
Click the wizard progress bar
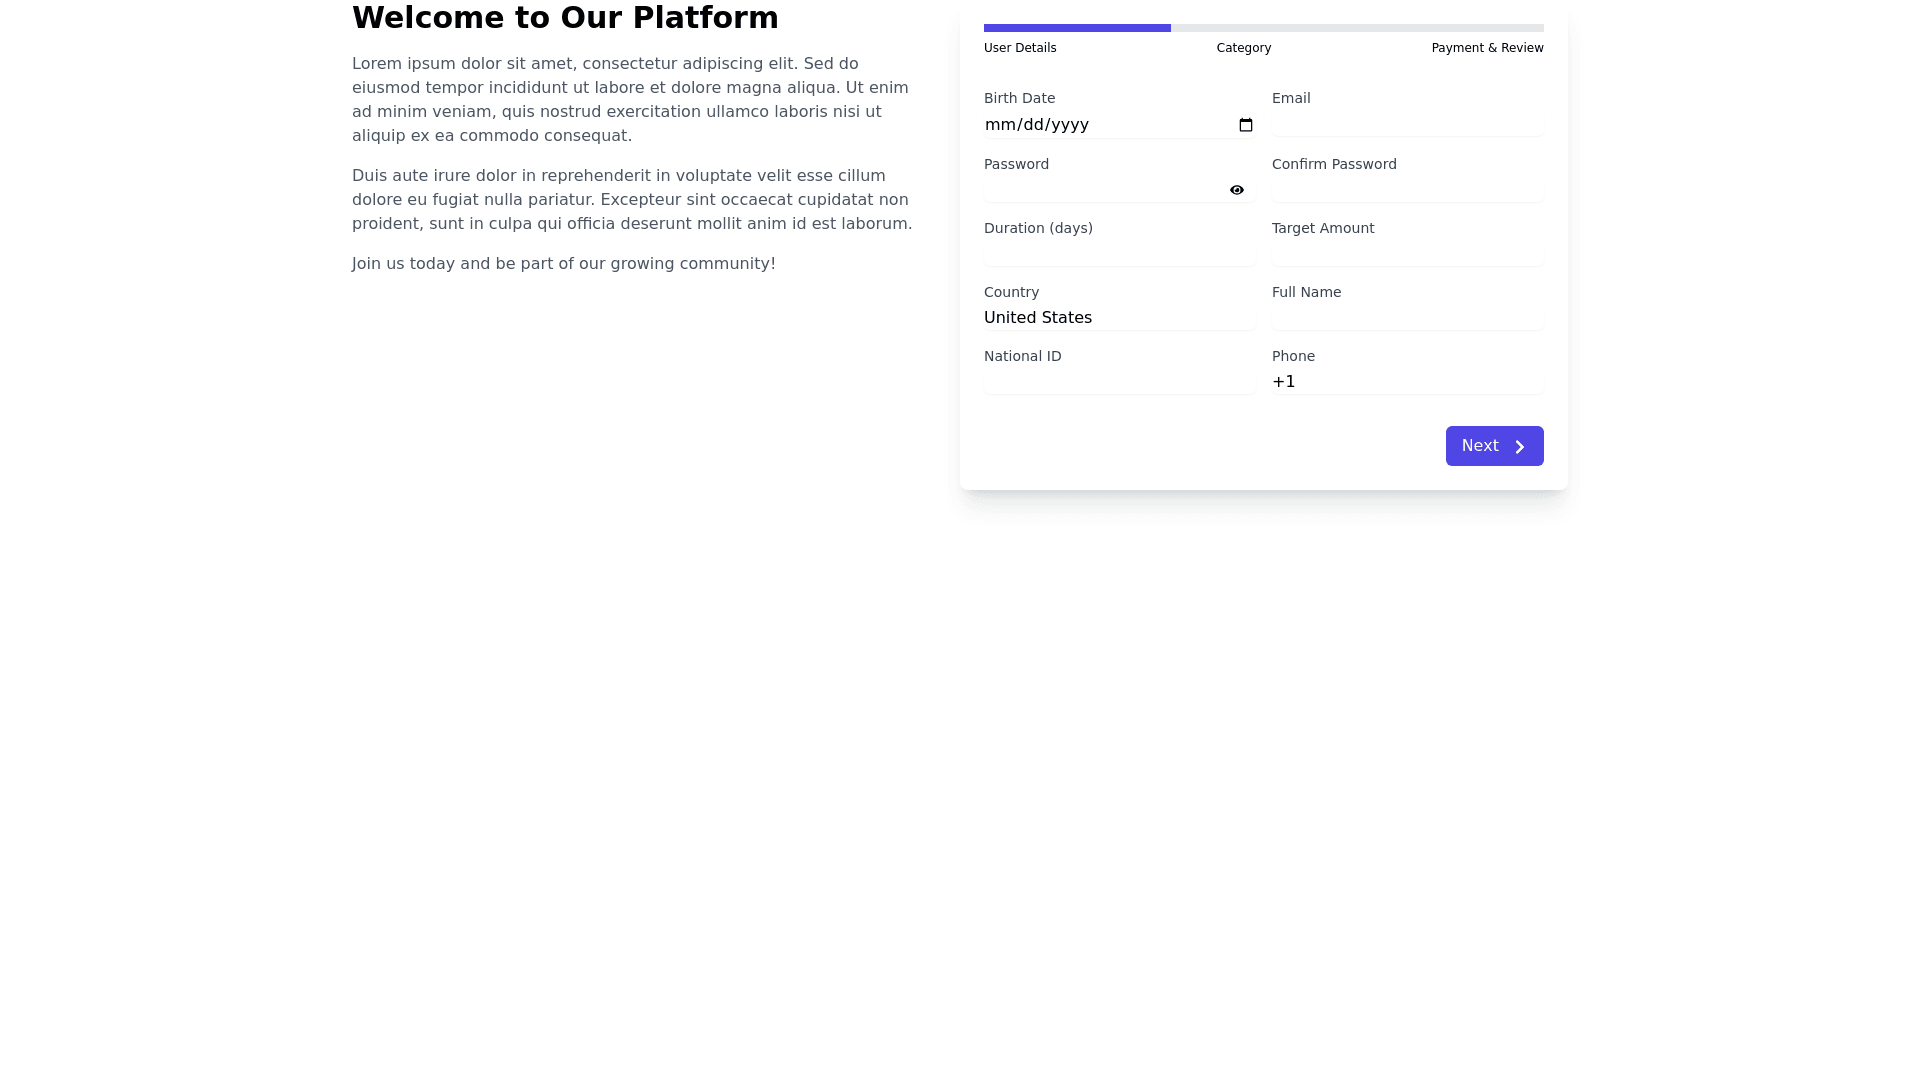click(1262, 27)
